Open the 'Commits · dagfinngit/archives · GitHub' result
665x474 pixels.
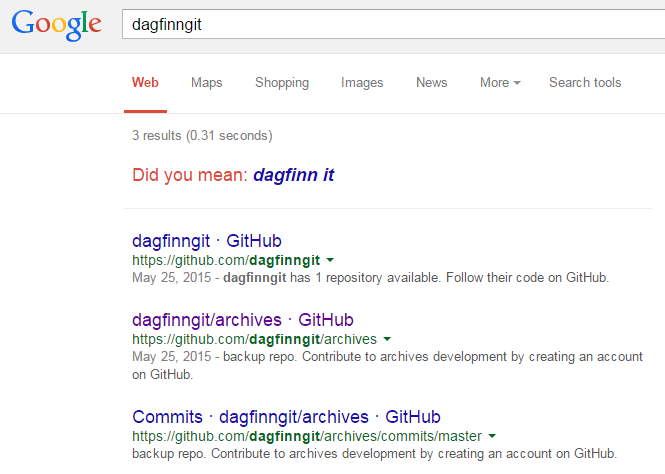pos(286,417)
